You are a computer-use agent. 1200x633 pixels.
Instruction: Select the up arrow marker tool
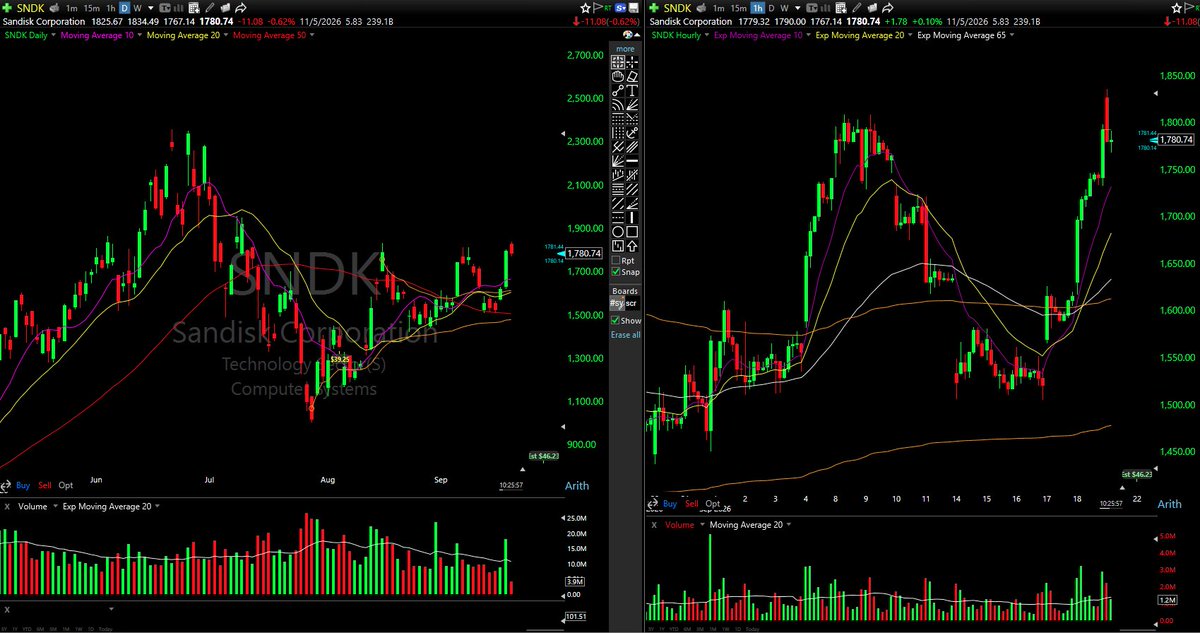(x=632, y=246)
